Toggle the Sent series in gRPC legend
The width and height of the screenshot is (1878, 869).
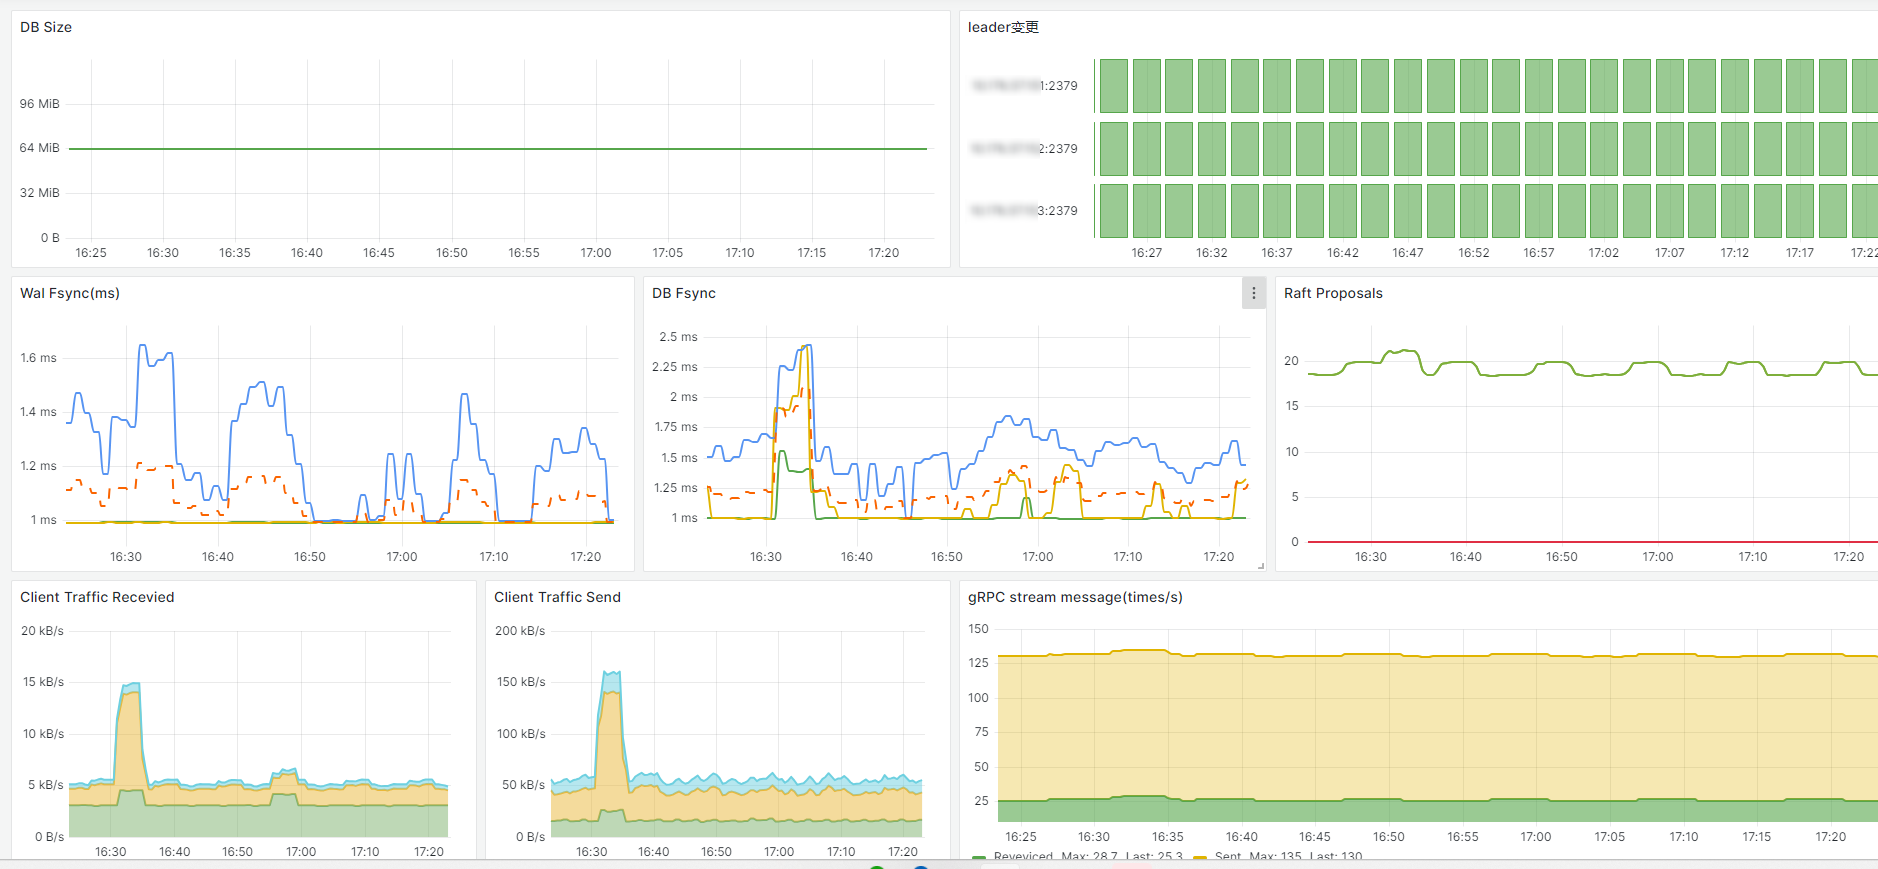pyautogui.click(x=1228, y=857)
